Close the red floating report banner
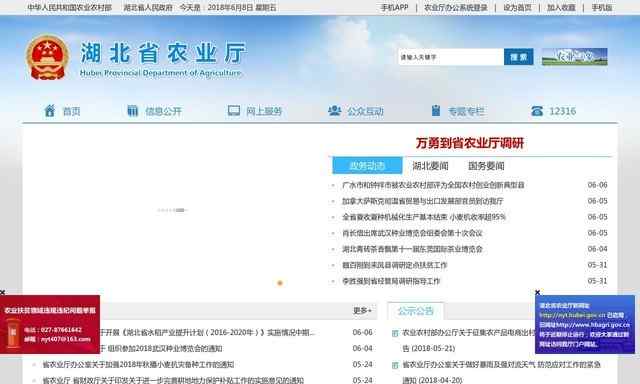Image resolution: width=640 pixels, height=384 pixels. [2, 292]
